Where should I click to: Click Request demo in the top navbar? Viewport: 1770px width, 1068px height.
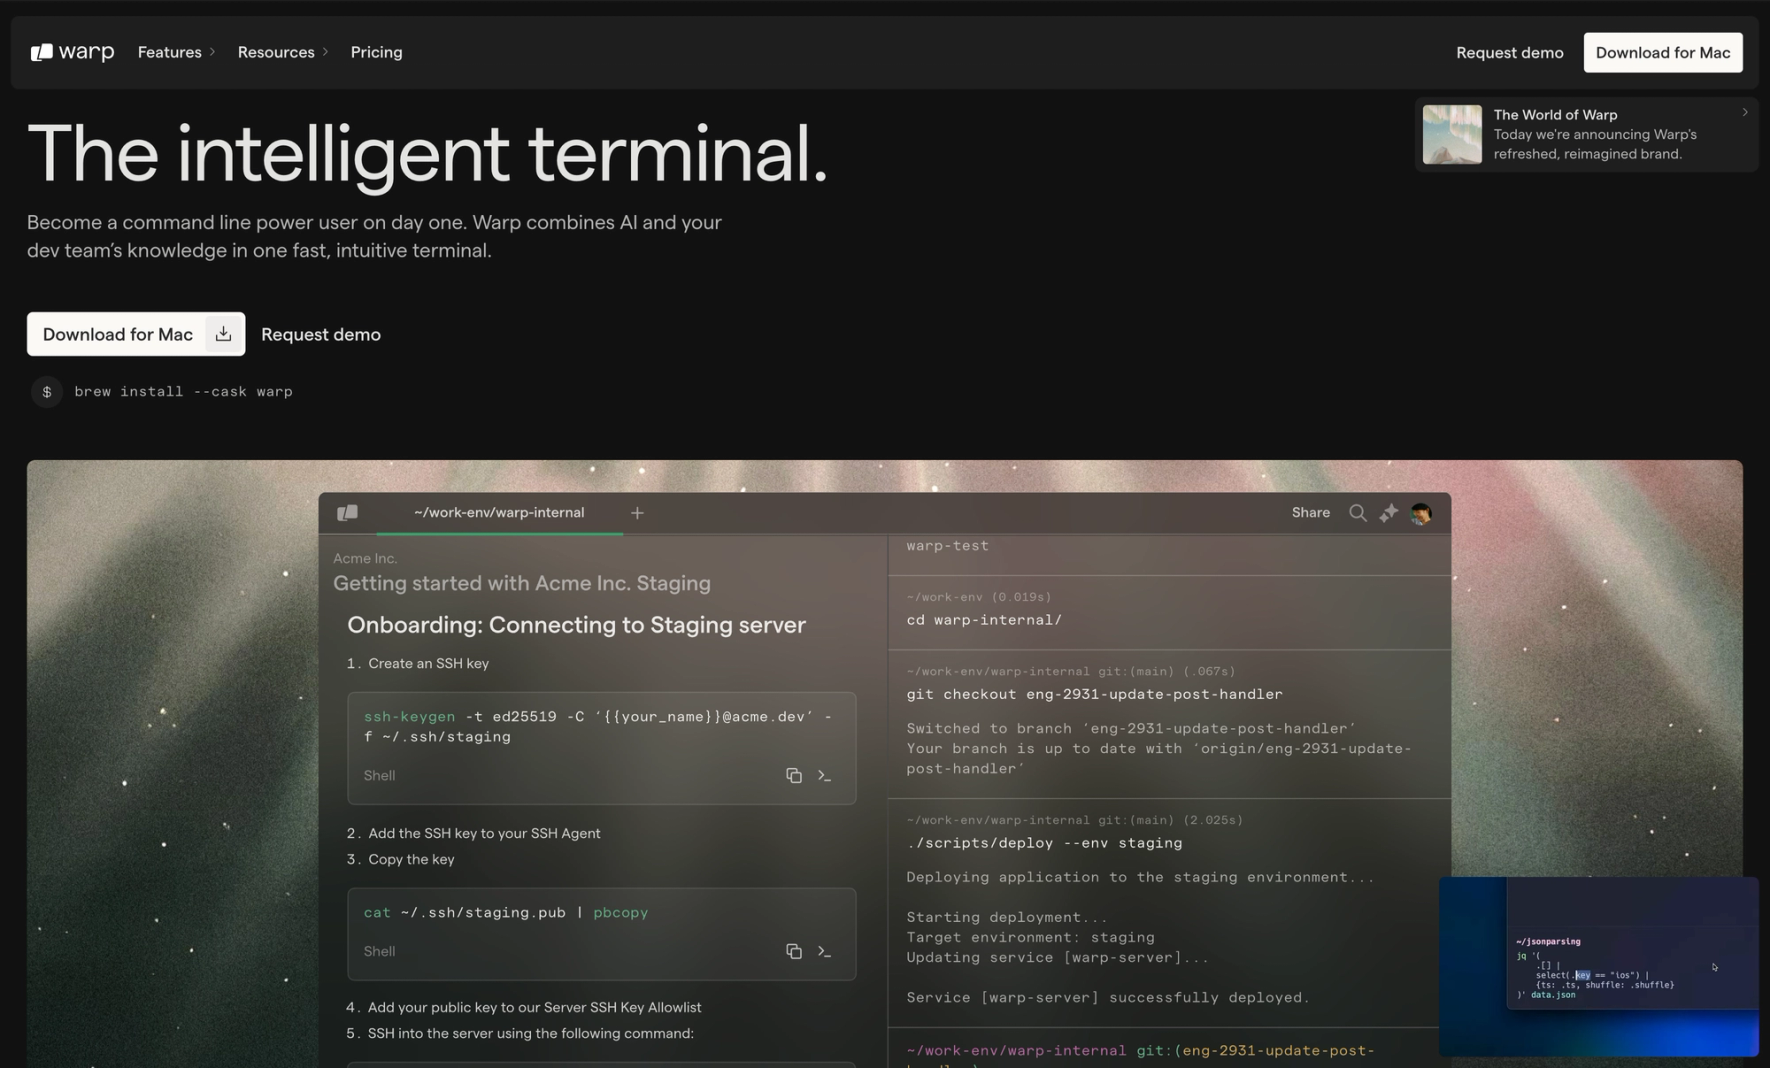(x=1509, y=53)
